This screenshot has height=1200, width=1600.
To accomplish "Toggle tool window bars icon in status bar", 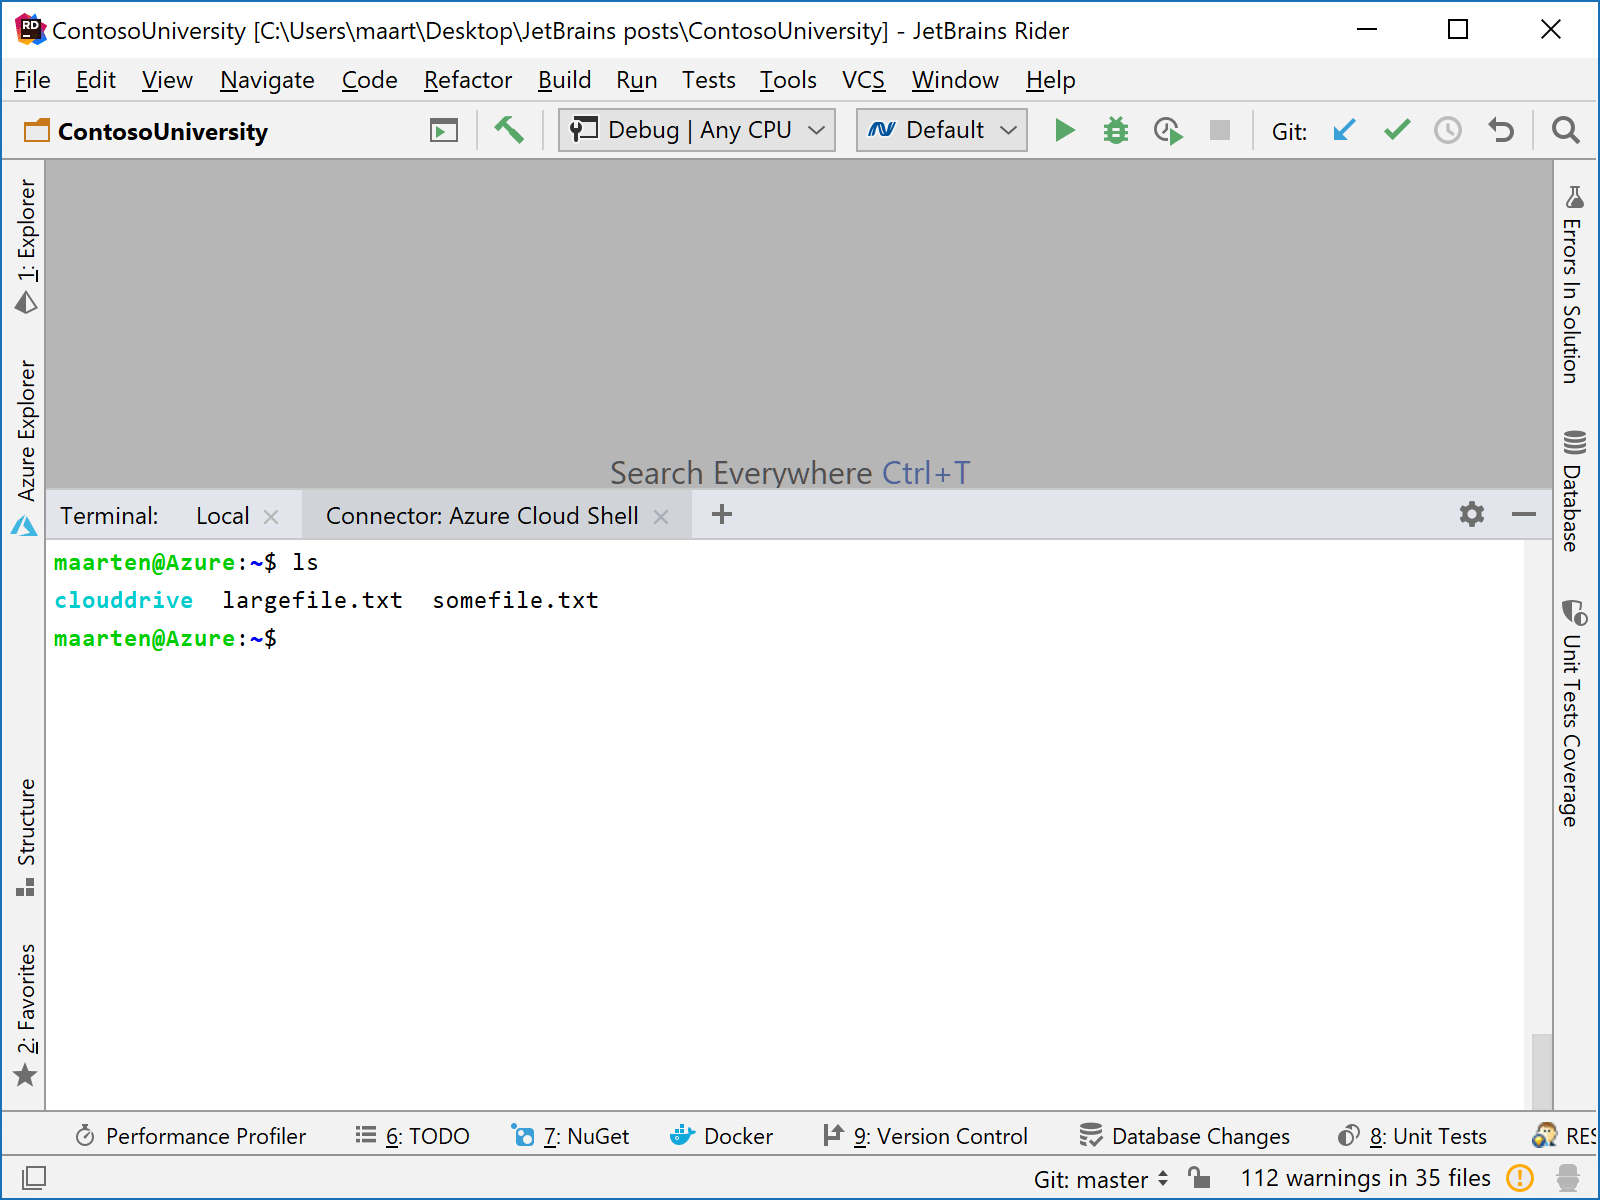I will (x=34, y=1178).
